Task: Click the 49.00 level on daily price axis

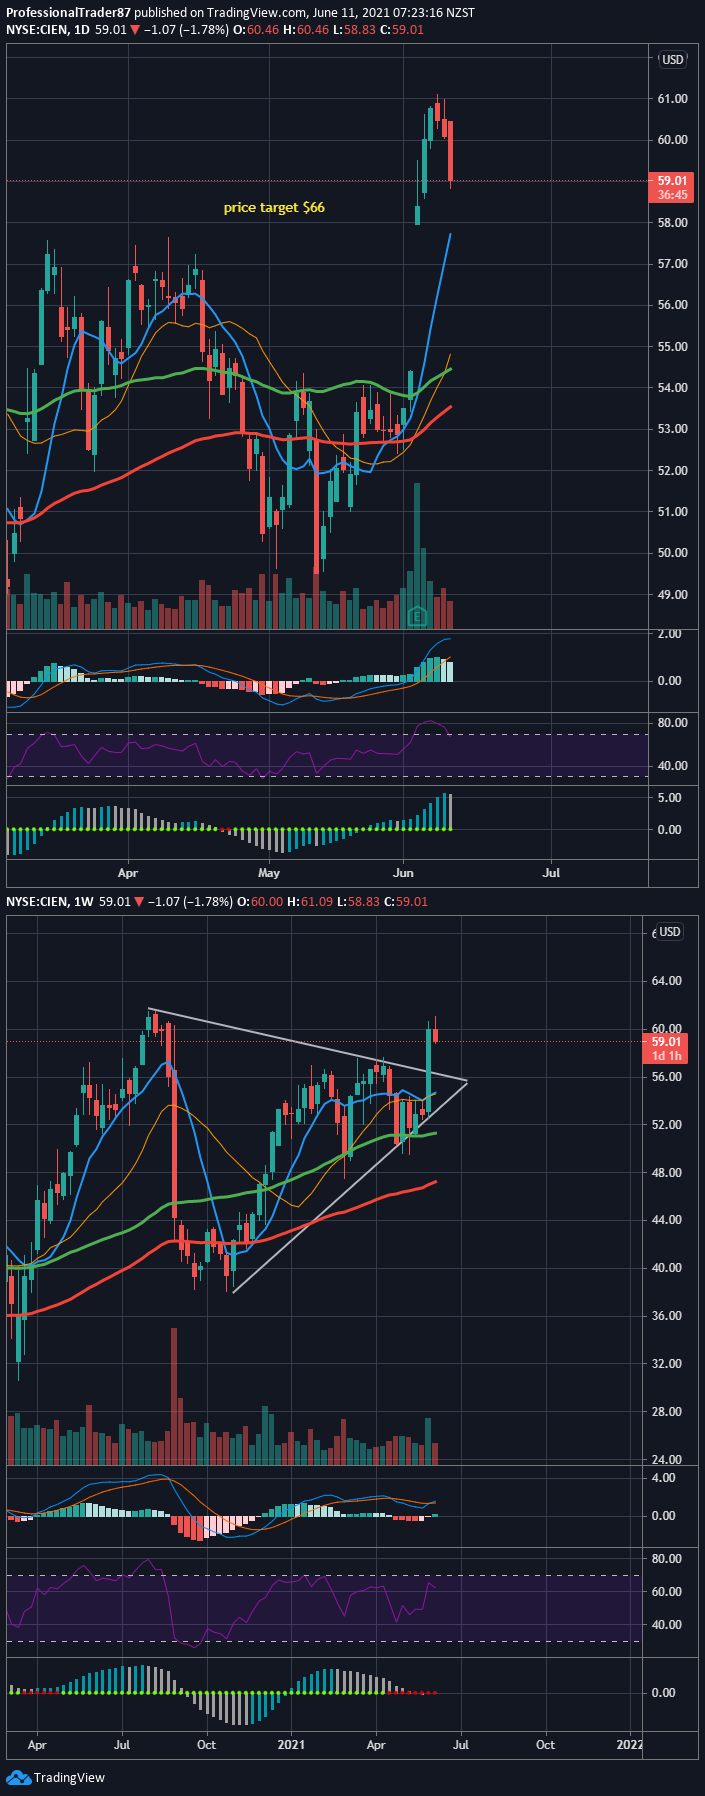Action: point(673,595)
